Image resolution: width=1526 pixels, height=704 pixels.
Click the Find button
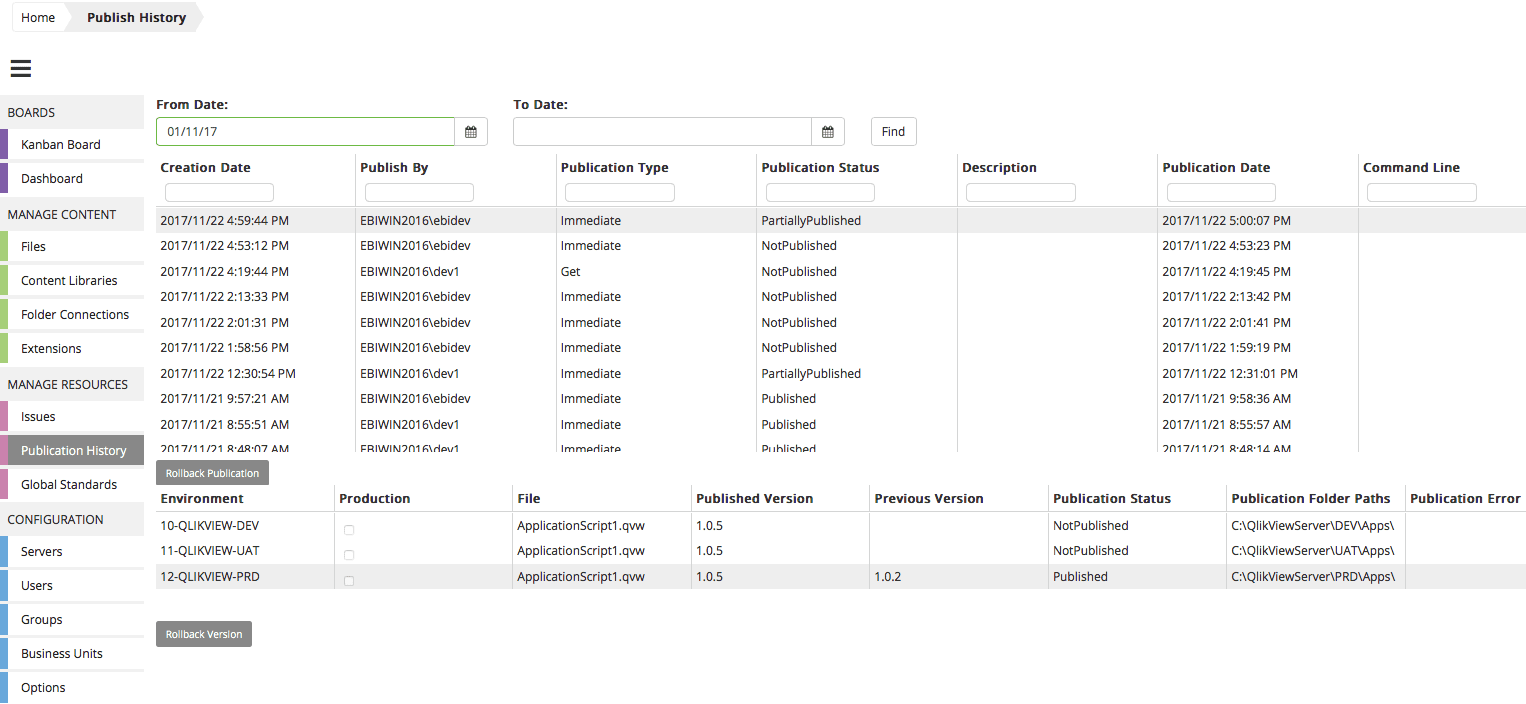[x=893, y=132]
